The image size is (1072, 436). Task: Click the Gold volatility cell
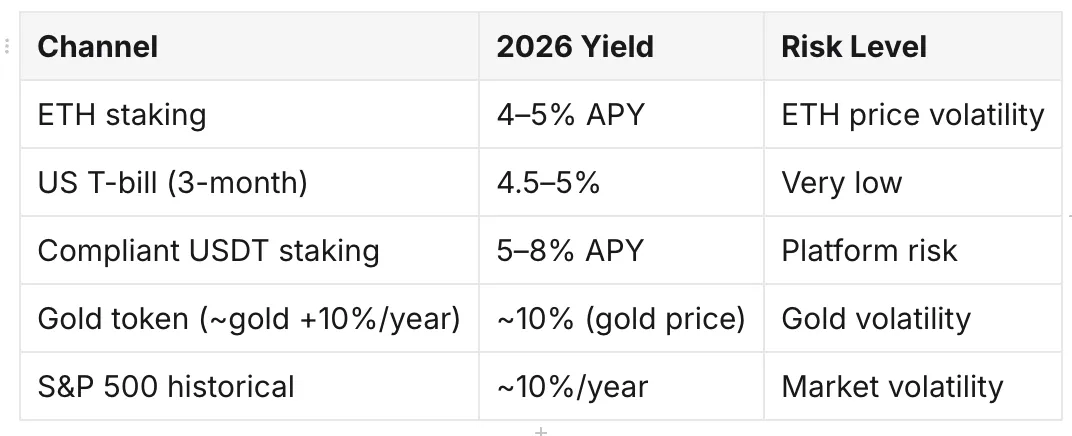tap(913, 318)
